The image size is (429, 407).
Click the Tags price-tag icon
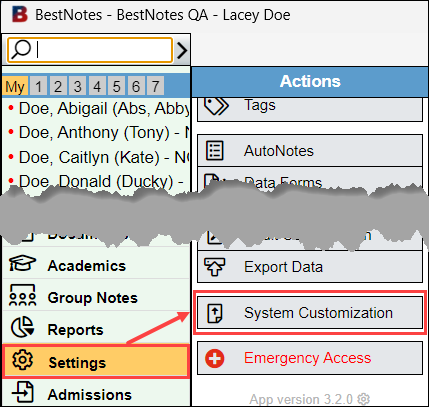tap(216, 106)
